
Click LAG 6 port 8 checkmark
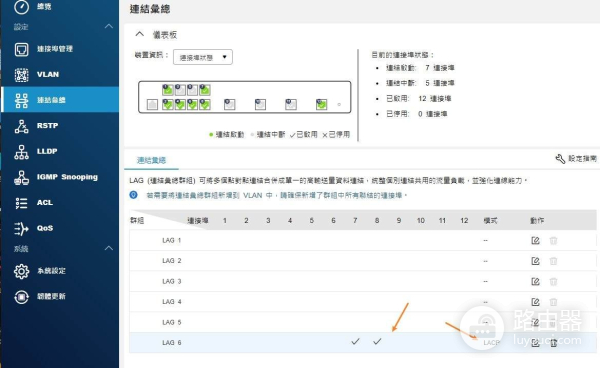(x=377, y=341)
